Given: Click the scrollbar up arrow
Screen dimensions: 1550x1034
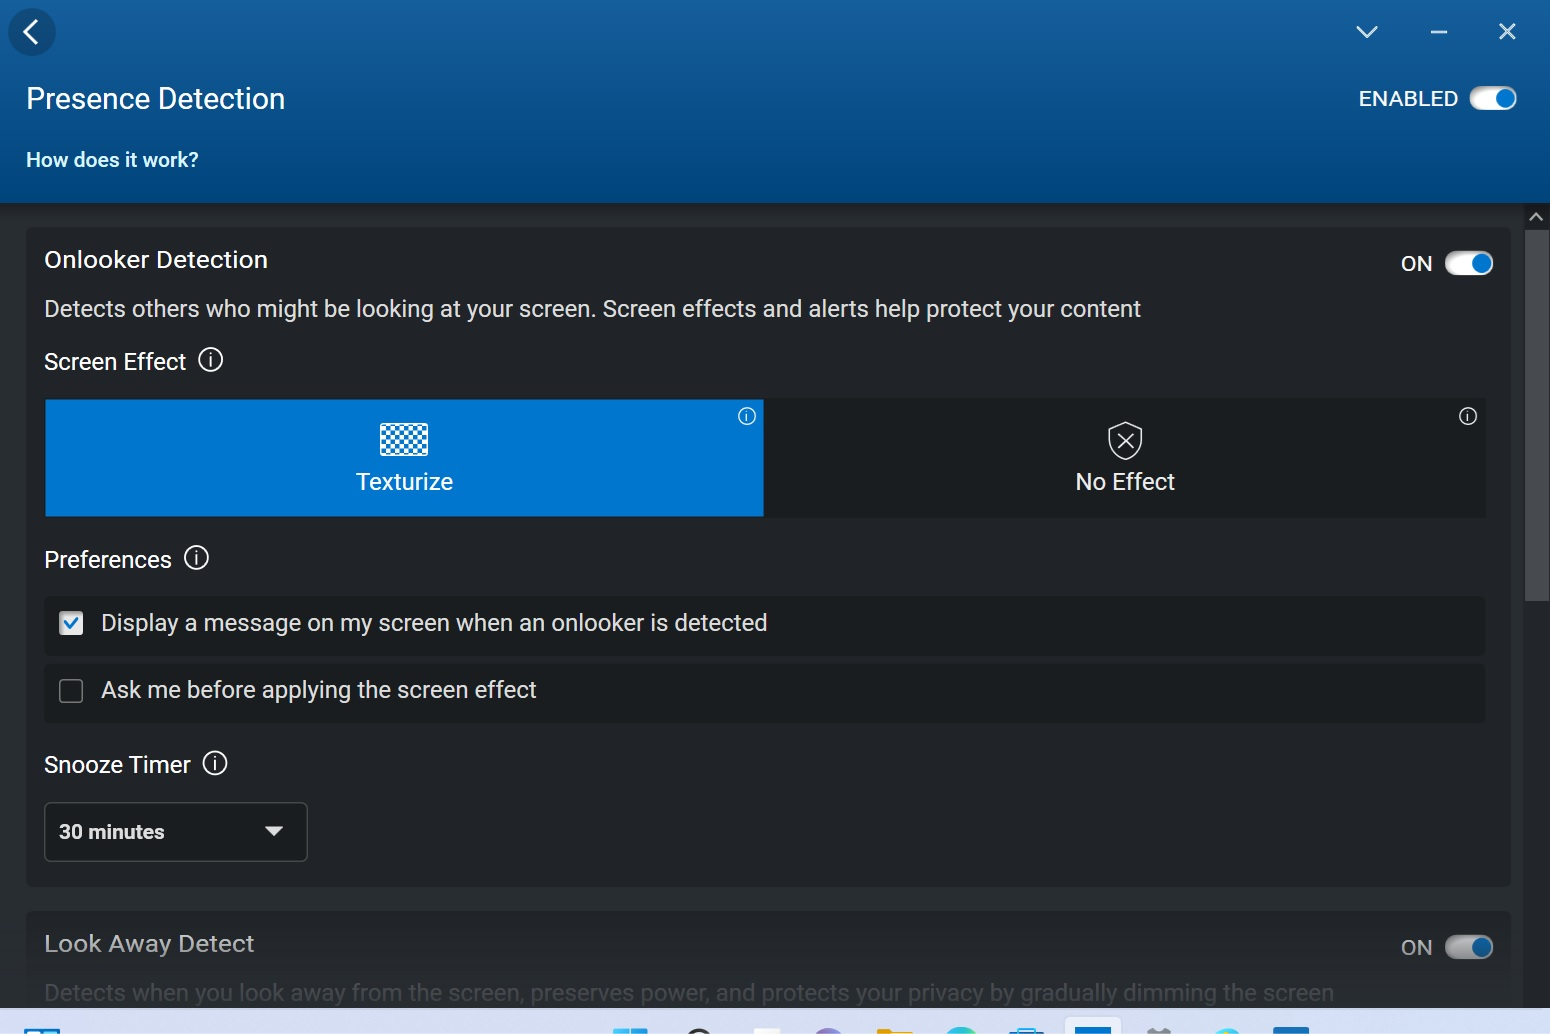Looking at the screenshot, I should (x=1536, y=217).
